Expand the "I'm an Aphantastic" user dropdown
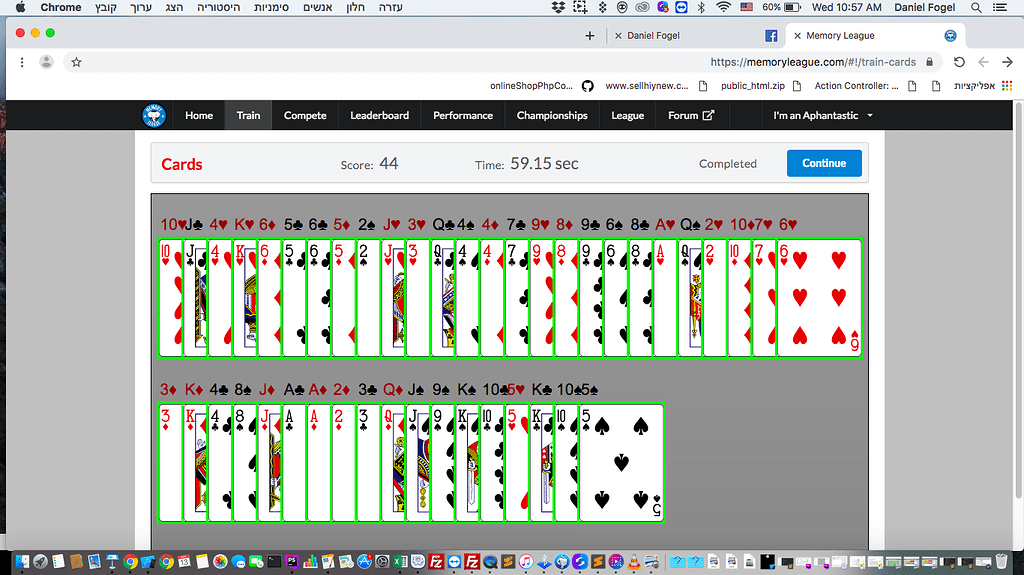Viewport: 1024px width, 575px height. coord(822,115)
